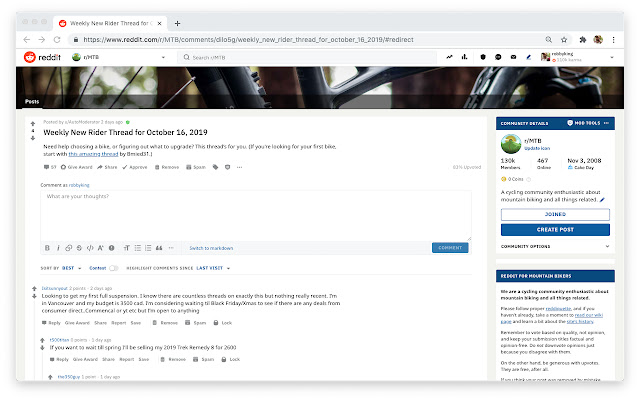
Task: Approve the post
Action: [135, 167]
